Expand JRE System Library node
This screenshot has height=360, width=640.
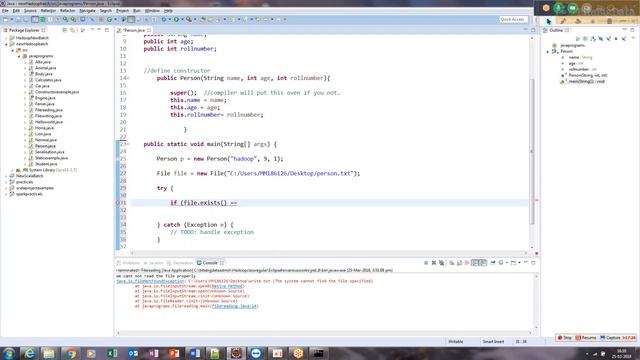pos(13,170)
